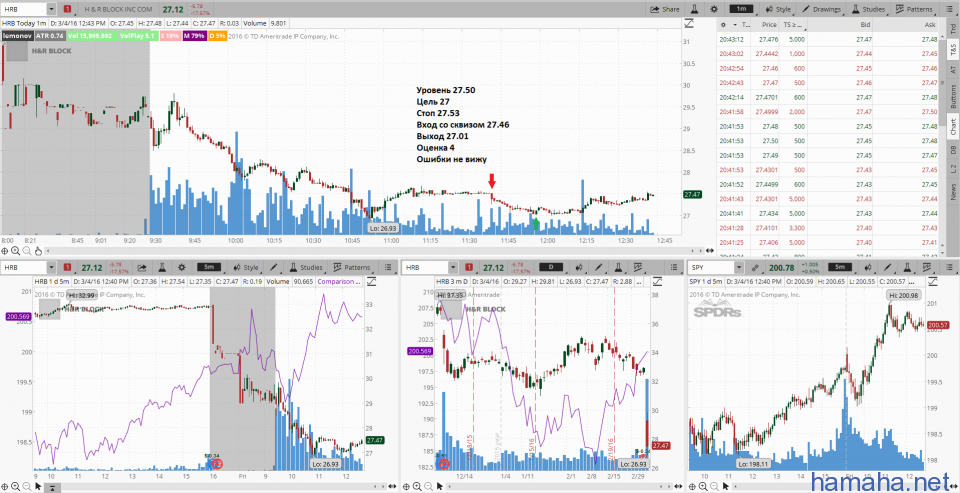The width and height of the screenshot is (960, 493).
Task: Open flask studies icon on middle daily chart
Action: coord(618,268)
